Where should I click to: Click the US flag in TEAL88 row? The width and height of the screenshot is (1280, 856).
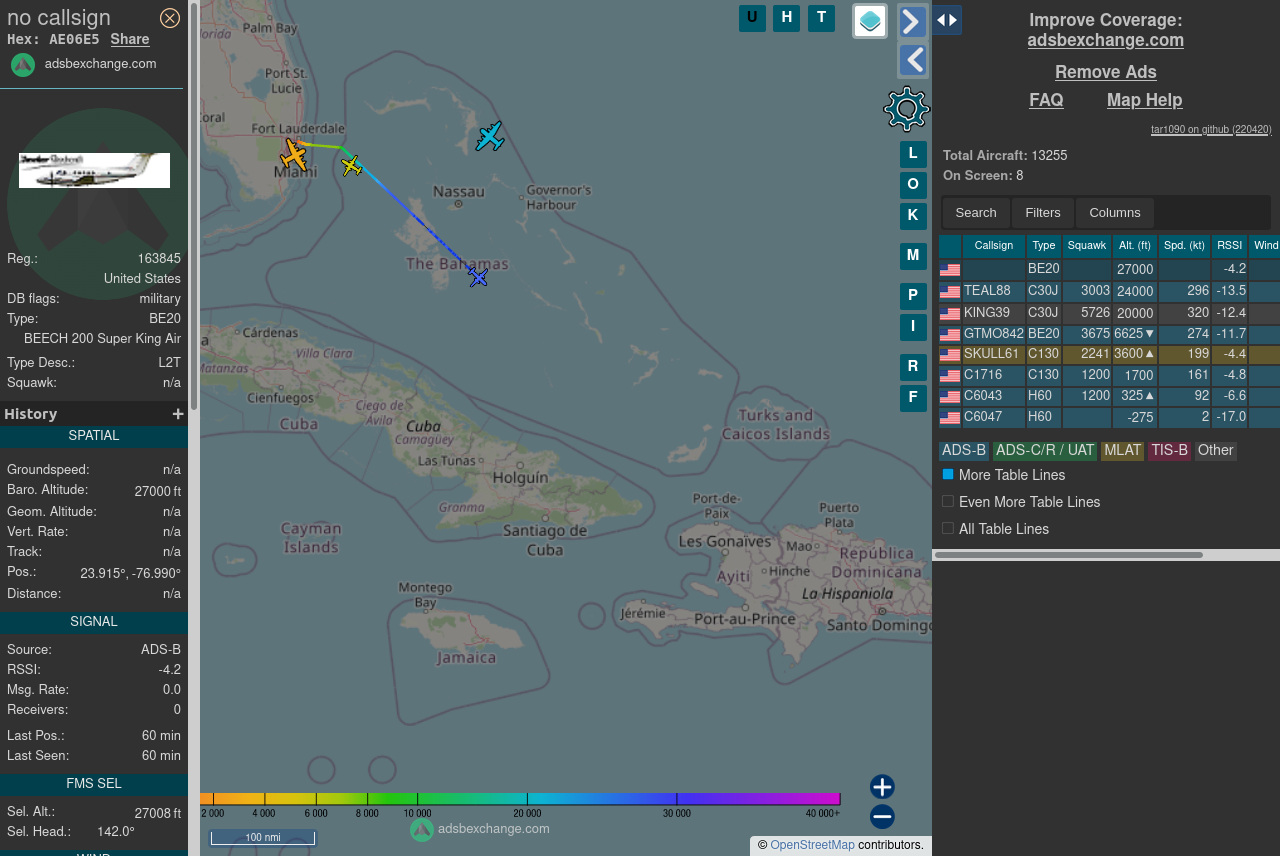950,292
